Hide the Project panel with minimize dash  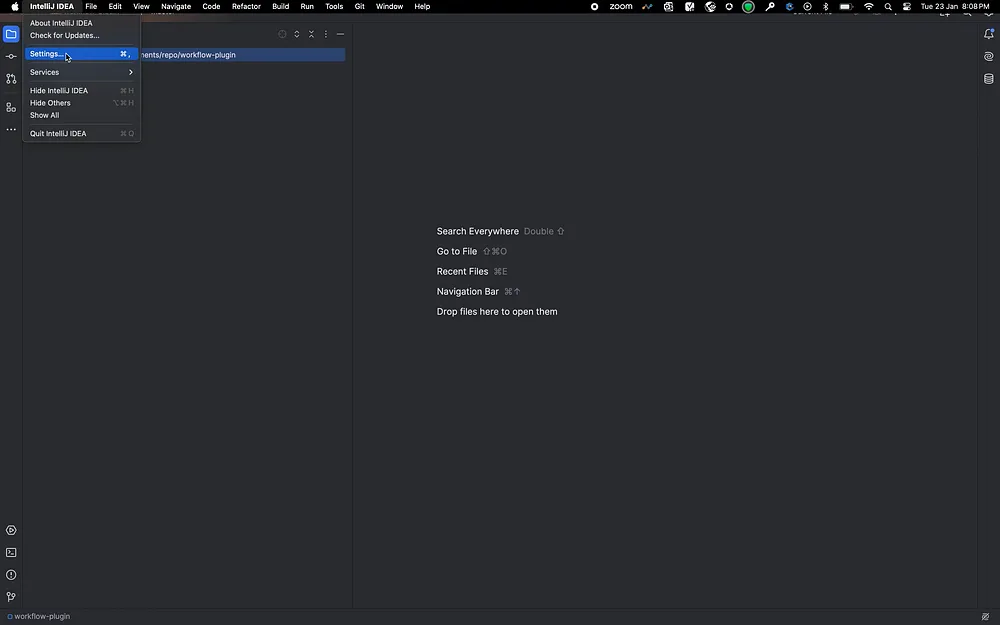click(341, 34)
